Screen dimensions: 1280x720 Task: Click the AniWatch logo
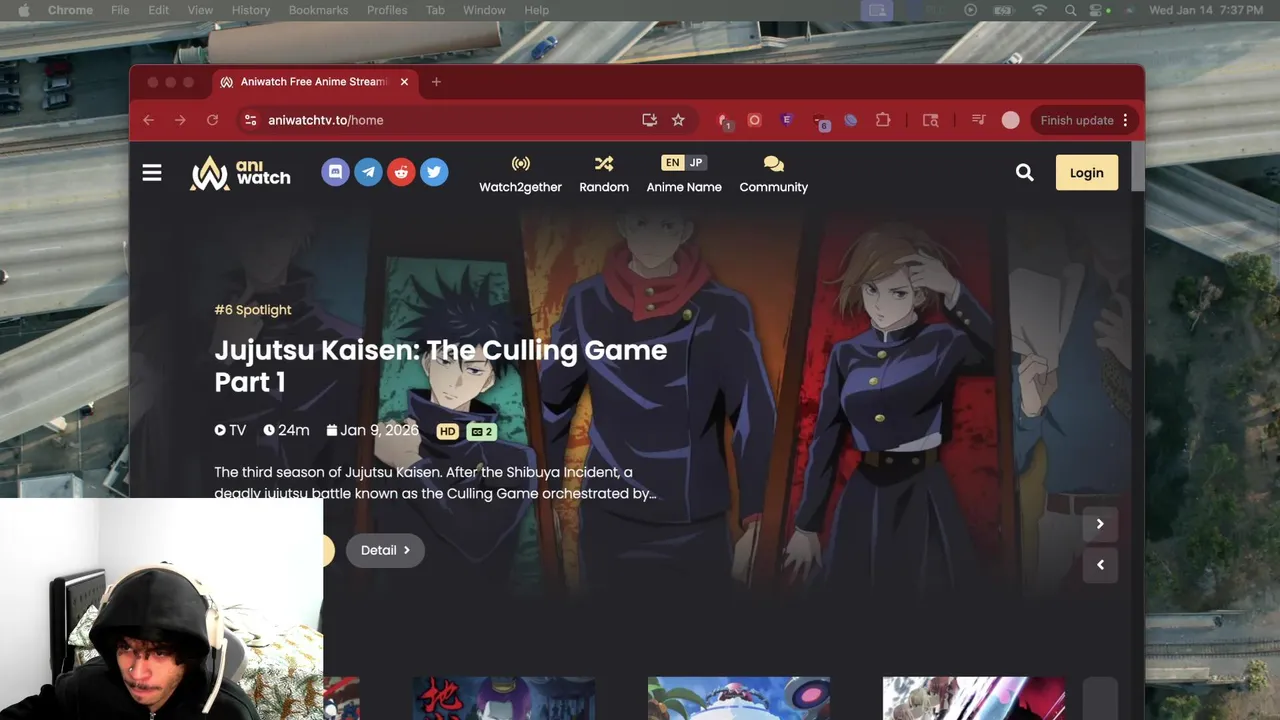click(x=240, y=173)
